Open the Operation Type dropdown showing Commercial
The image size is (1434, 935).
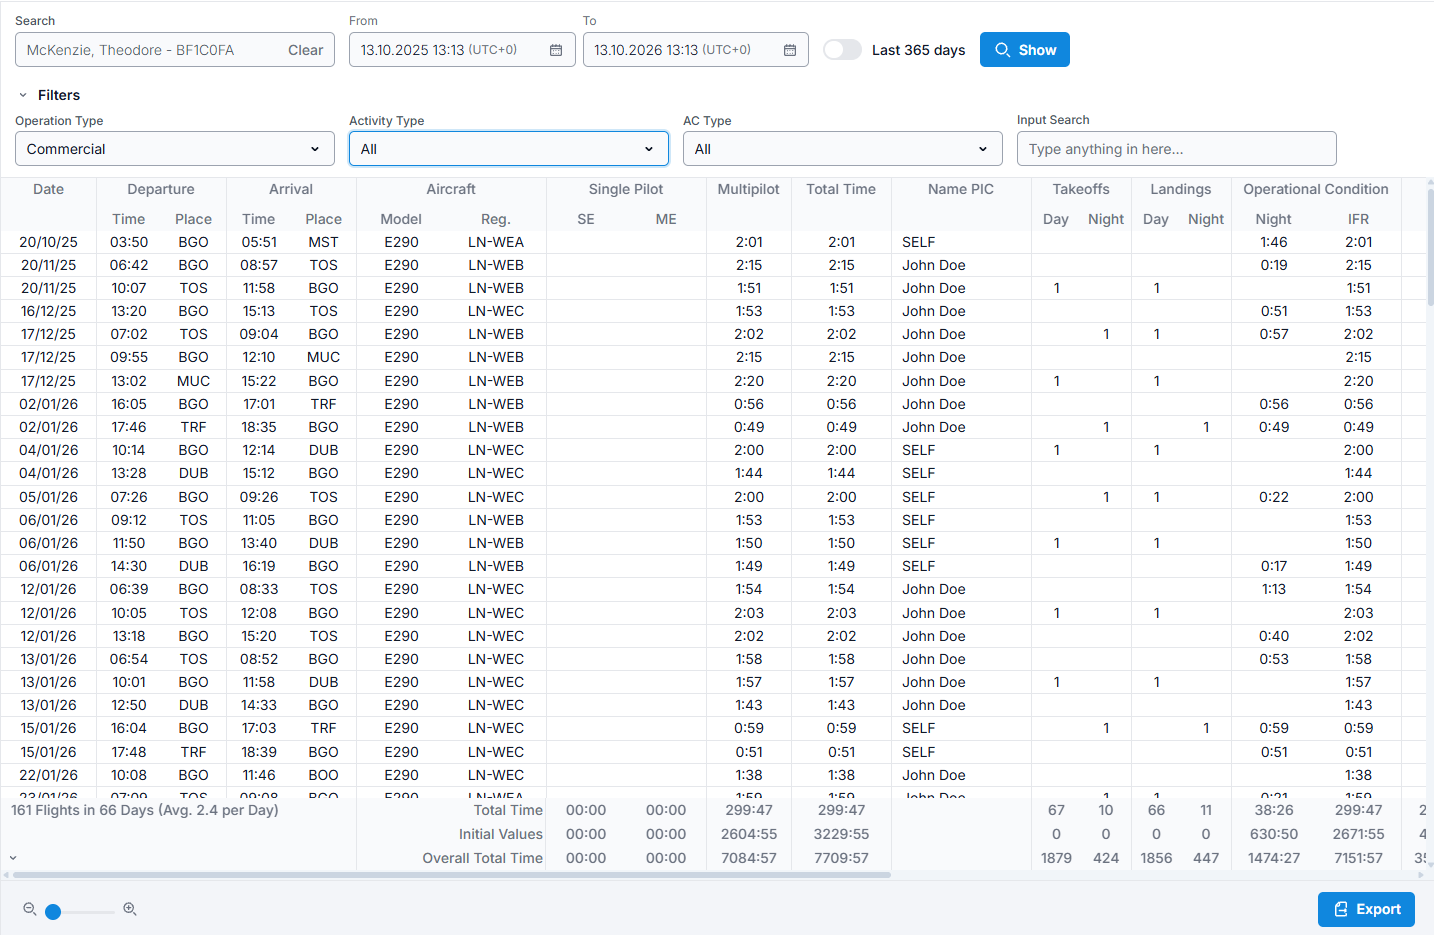pyautogui.click(x=175, y=149)
